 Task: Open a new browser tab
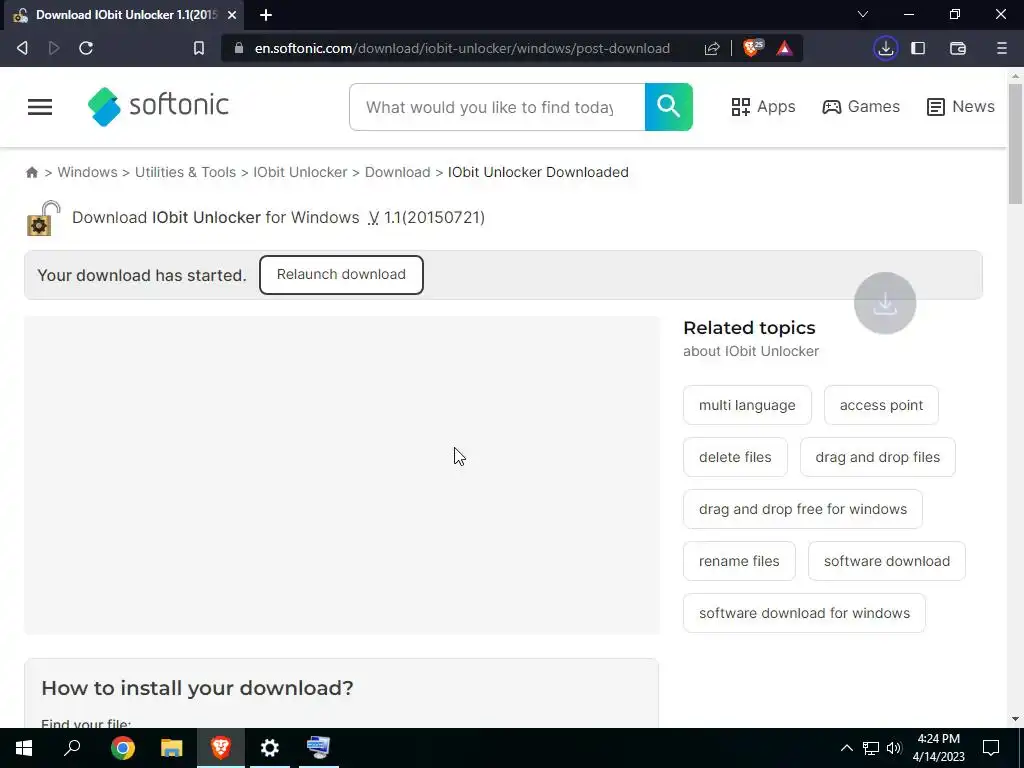tap(266, 14)
